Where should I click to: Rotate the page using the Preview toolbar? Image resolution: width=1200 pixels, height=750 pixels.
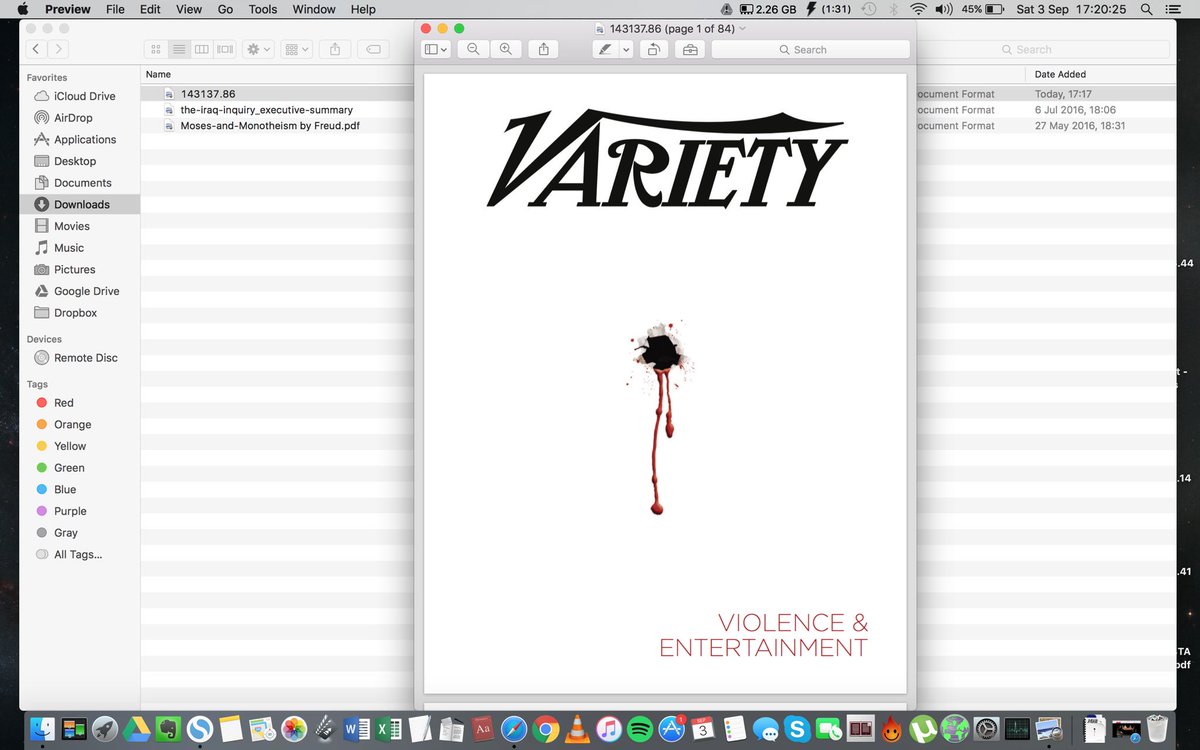[x=653, y=49]
